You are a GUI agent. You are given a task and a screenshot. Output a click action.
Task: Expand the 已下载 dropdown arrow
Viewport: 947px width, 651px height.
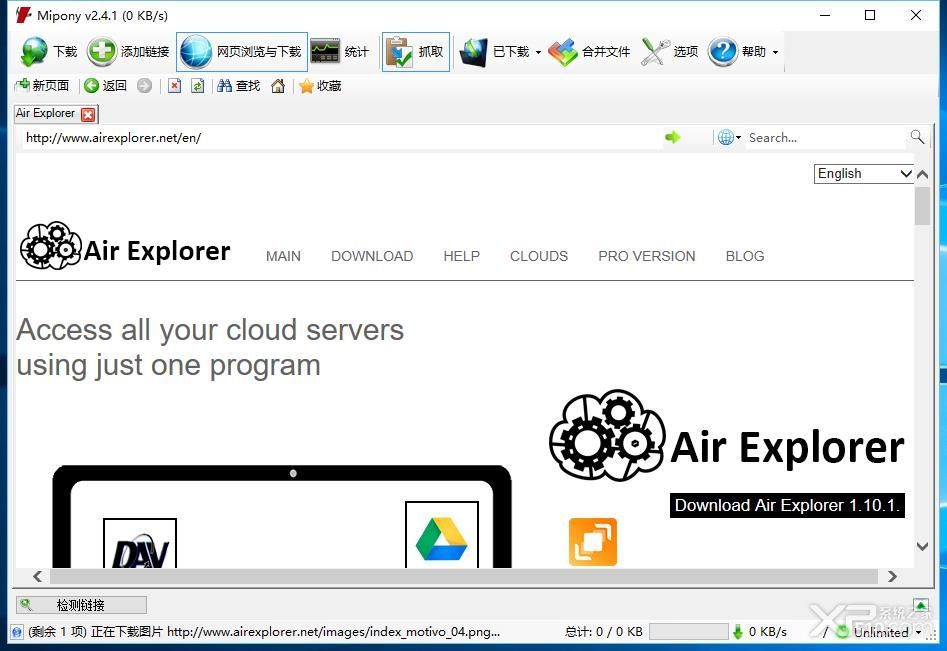[x=538, y=53]
